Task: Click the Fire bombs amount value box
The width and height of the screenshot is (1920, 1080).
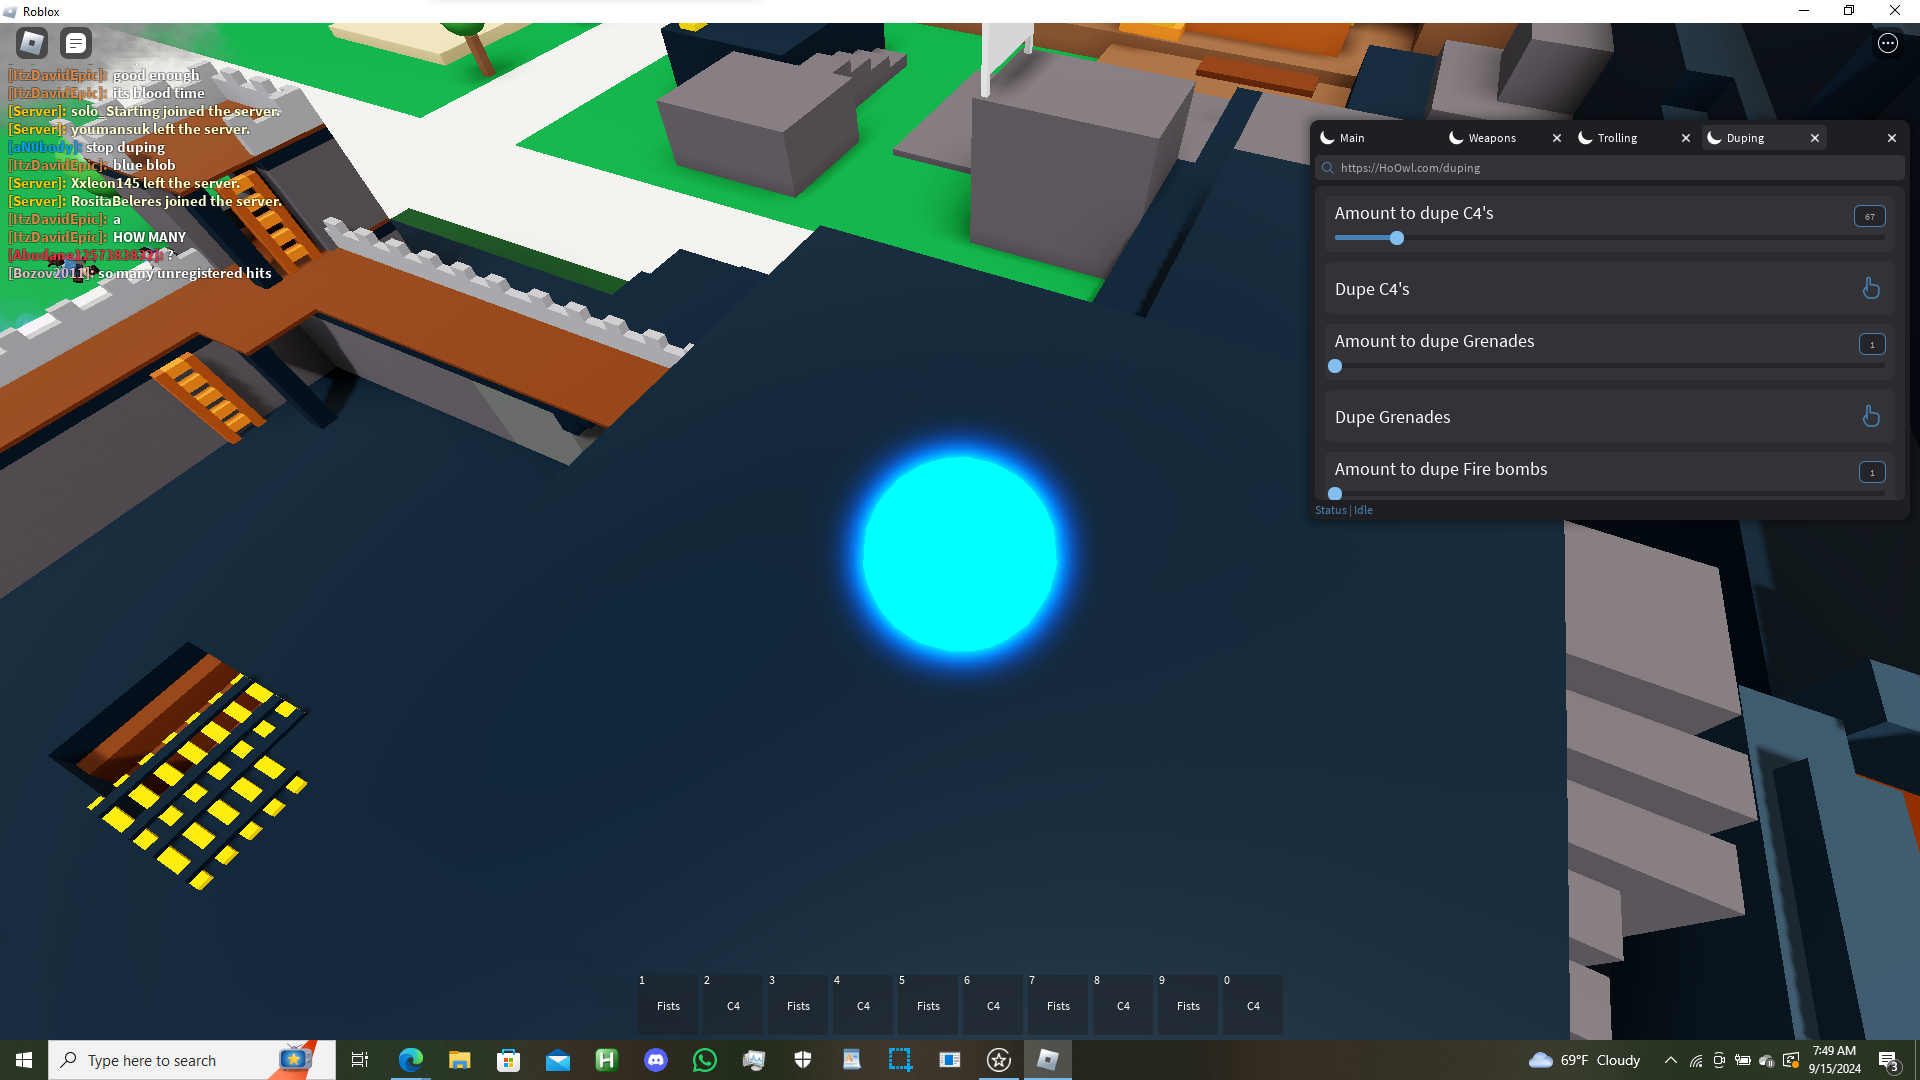Action: pyautogui.click(x=1872, y=472)
